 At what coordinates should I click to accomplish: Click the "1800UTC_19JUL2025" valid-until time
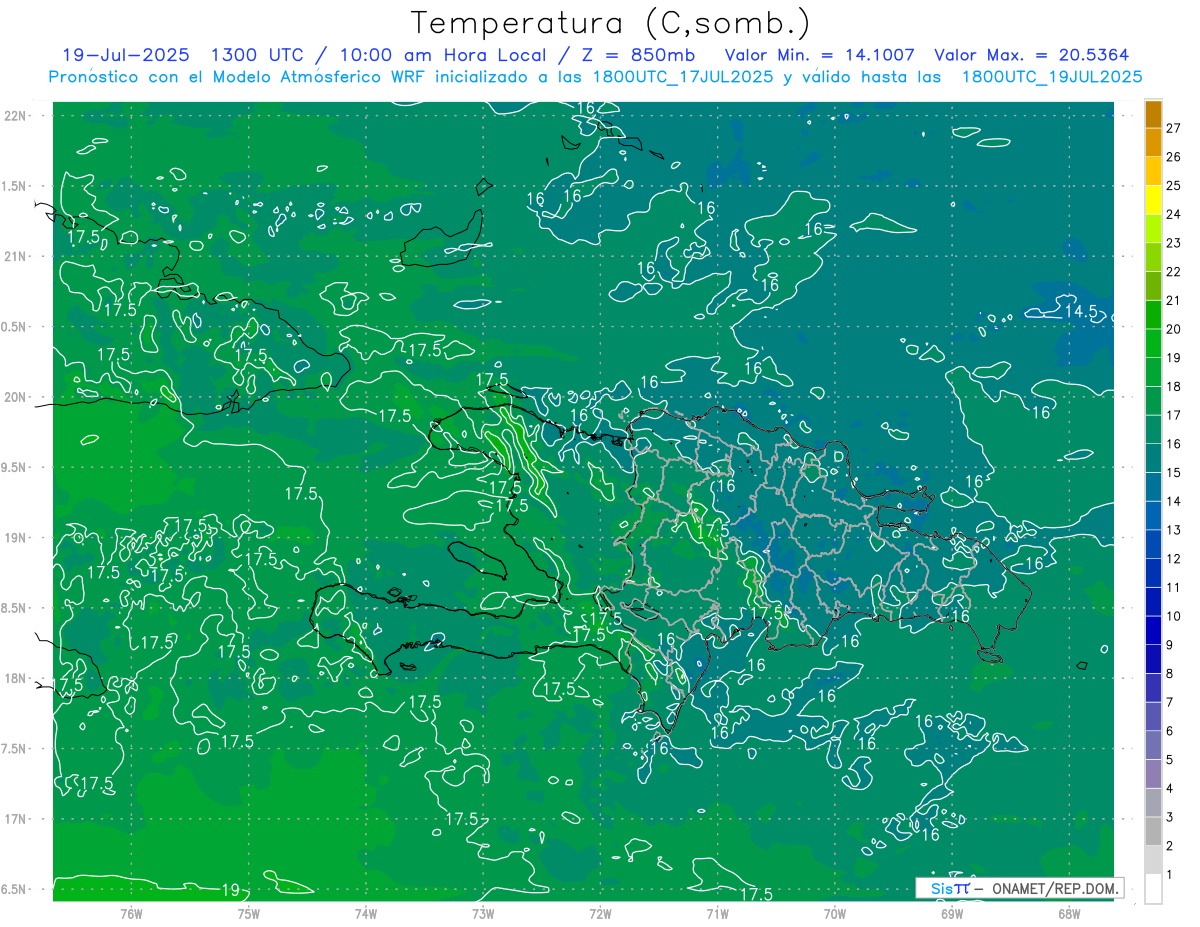[1052, 77]
